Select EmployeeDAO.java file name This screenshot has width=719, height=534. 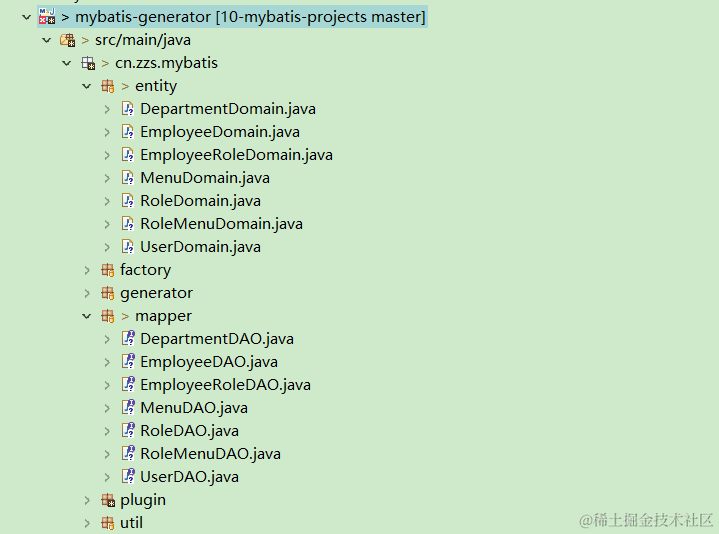(x=209, y=362)
